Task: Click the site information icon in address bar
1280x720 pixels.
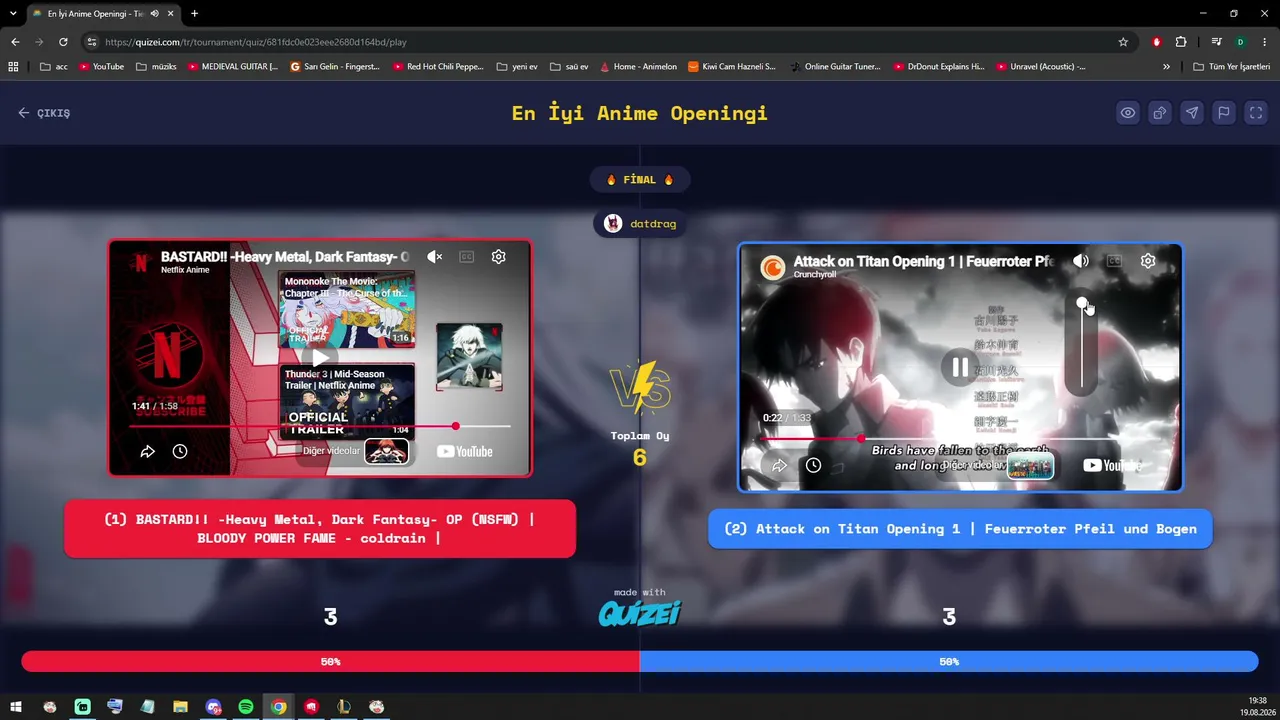Action: click(92, 42)
